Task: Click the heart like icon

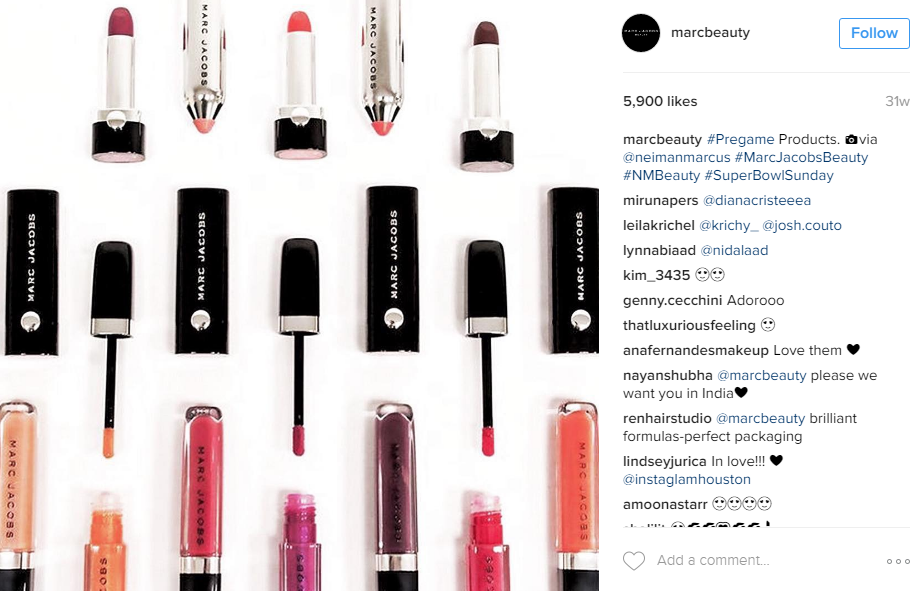Action: click(634, 561)
